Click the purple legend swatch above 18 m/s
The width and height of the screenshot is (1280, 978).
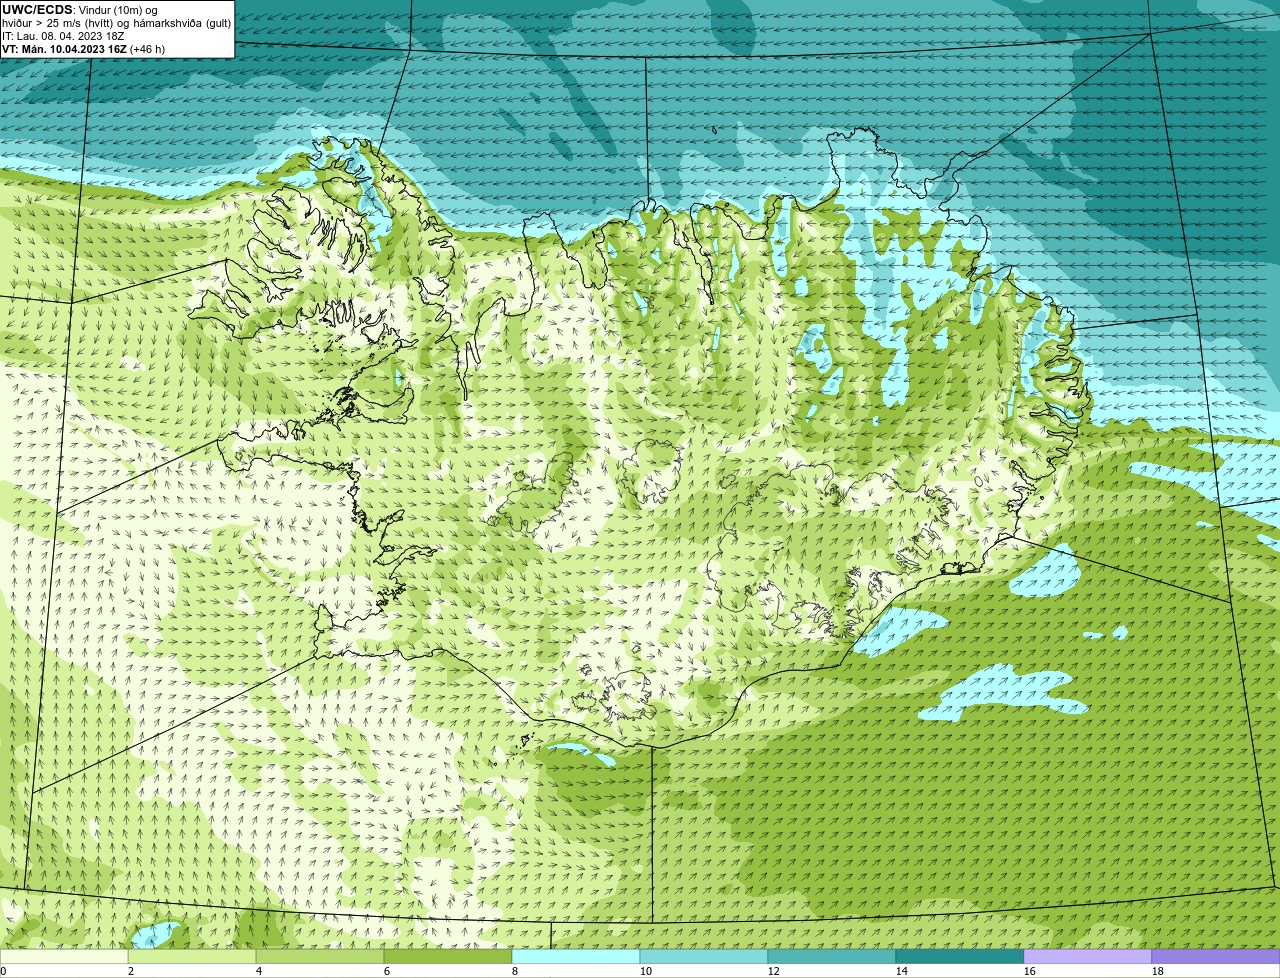[x=1216, y=957]
